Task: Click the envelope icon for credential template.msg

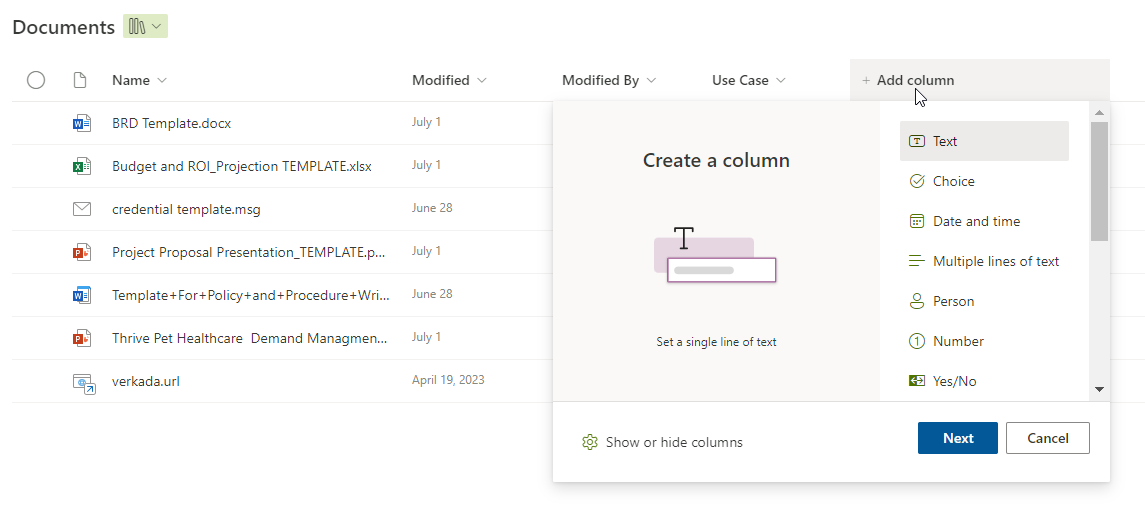Action: pos(82,209)
